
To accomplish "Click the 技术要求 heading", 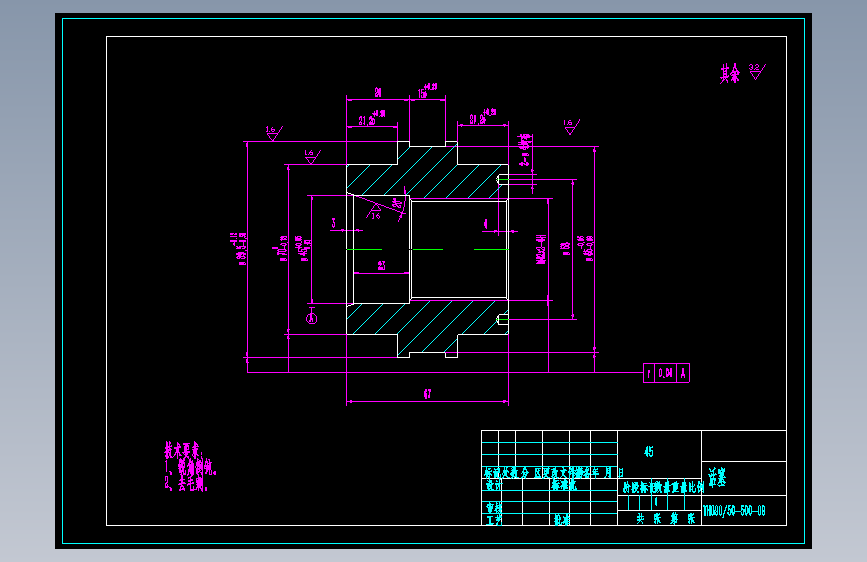I will click(184, 450).
